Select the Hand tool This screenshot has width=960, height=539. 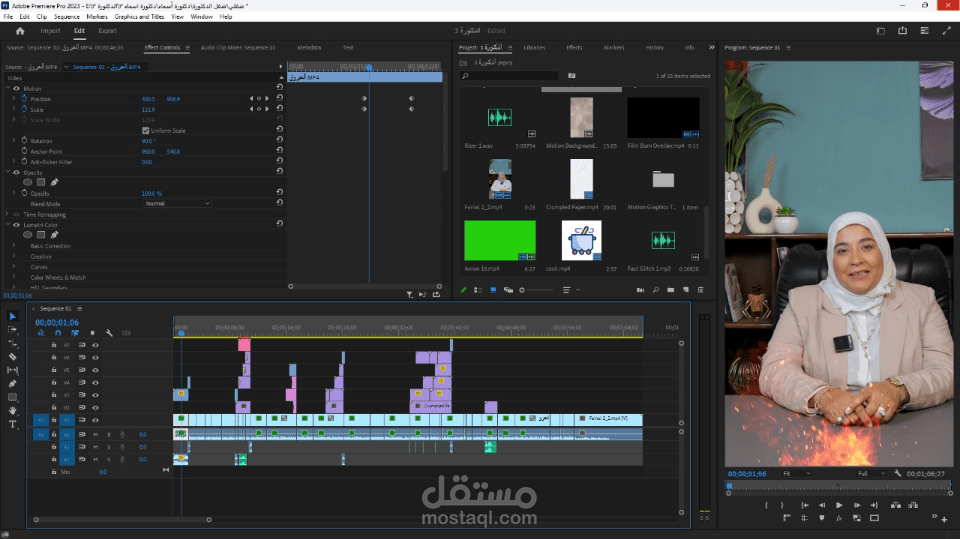[12, 410]
